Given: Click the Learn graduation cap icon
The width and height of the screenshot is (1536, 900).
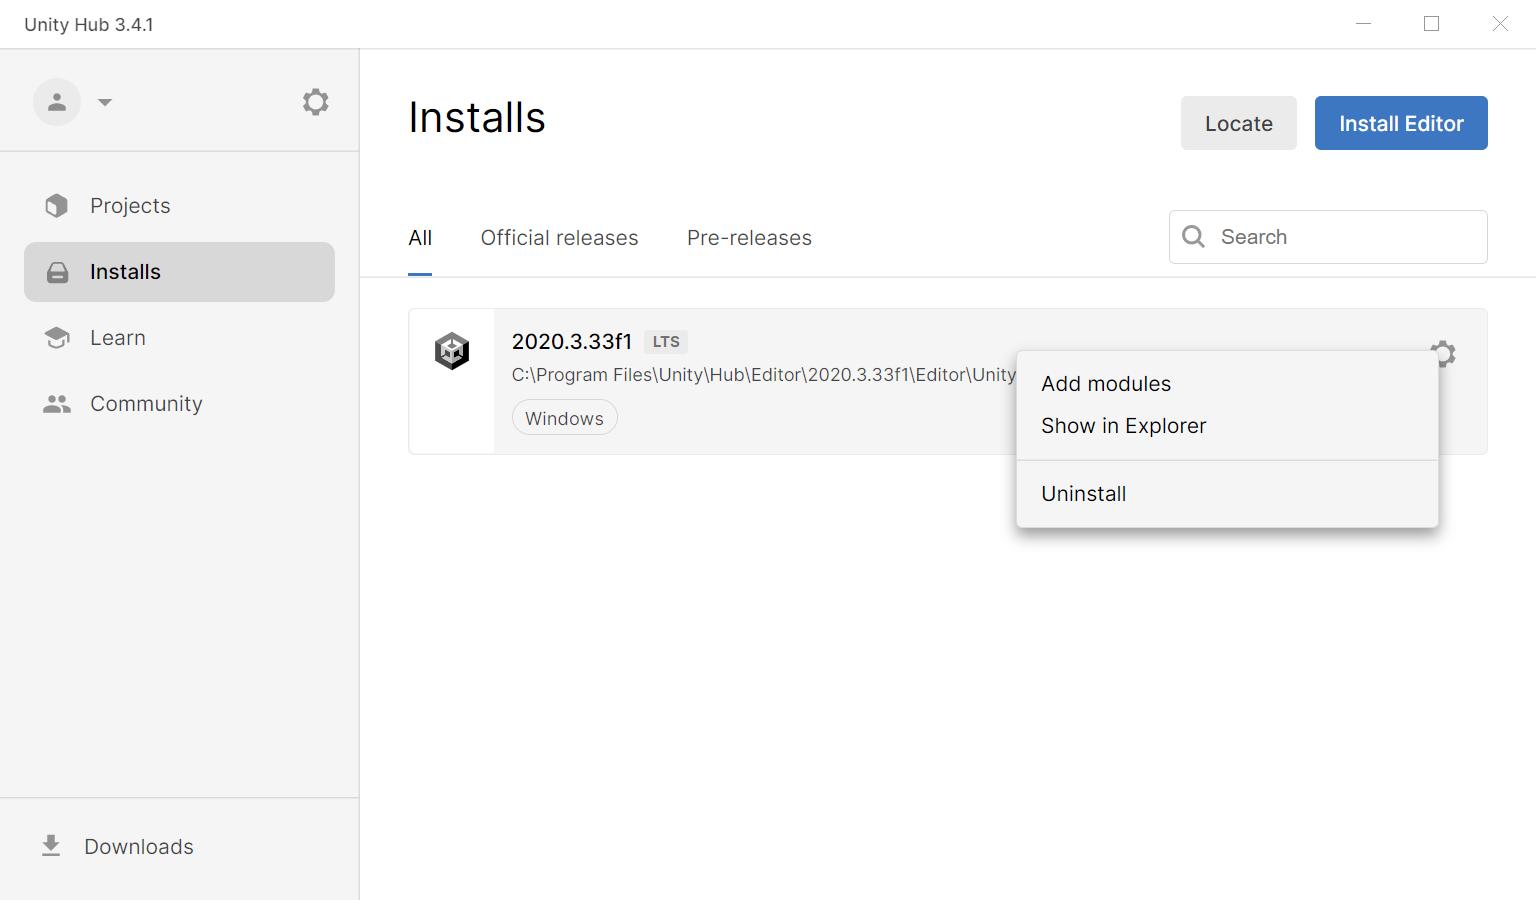Looking at the screenshot, I should click(x=57, y=338).
